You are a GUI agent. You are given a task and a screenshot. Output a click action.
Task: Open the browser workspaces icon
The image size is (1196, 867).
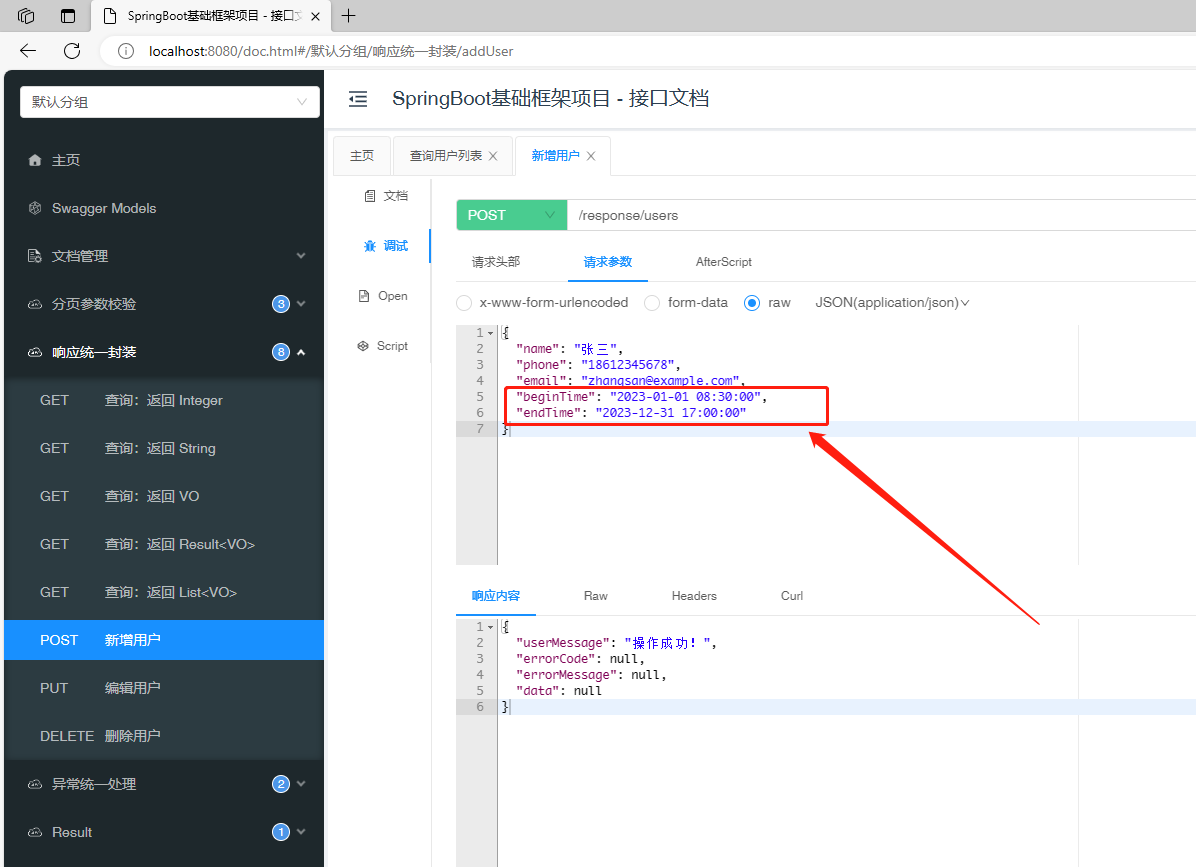coord(26,15)
